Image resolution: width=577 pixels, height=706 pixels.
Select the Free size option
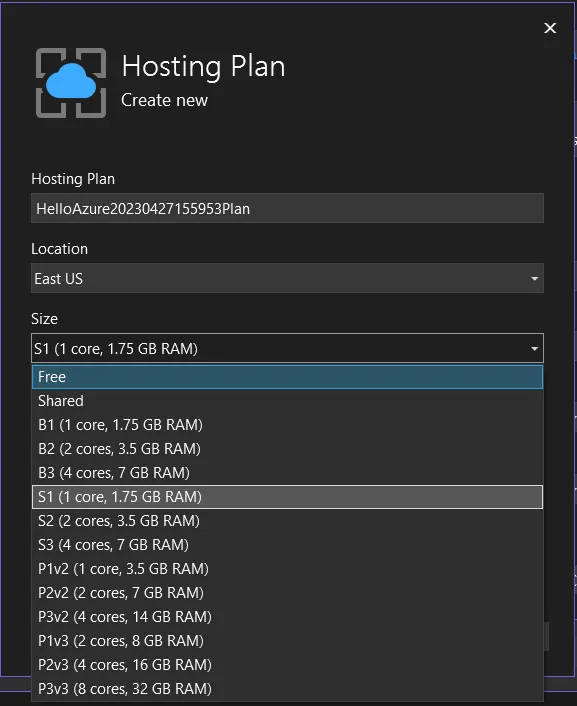pos(287,377)
